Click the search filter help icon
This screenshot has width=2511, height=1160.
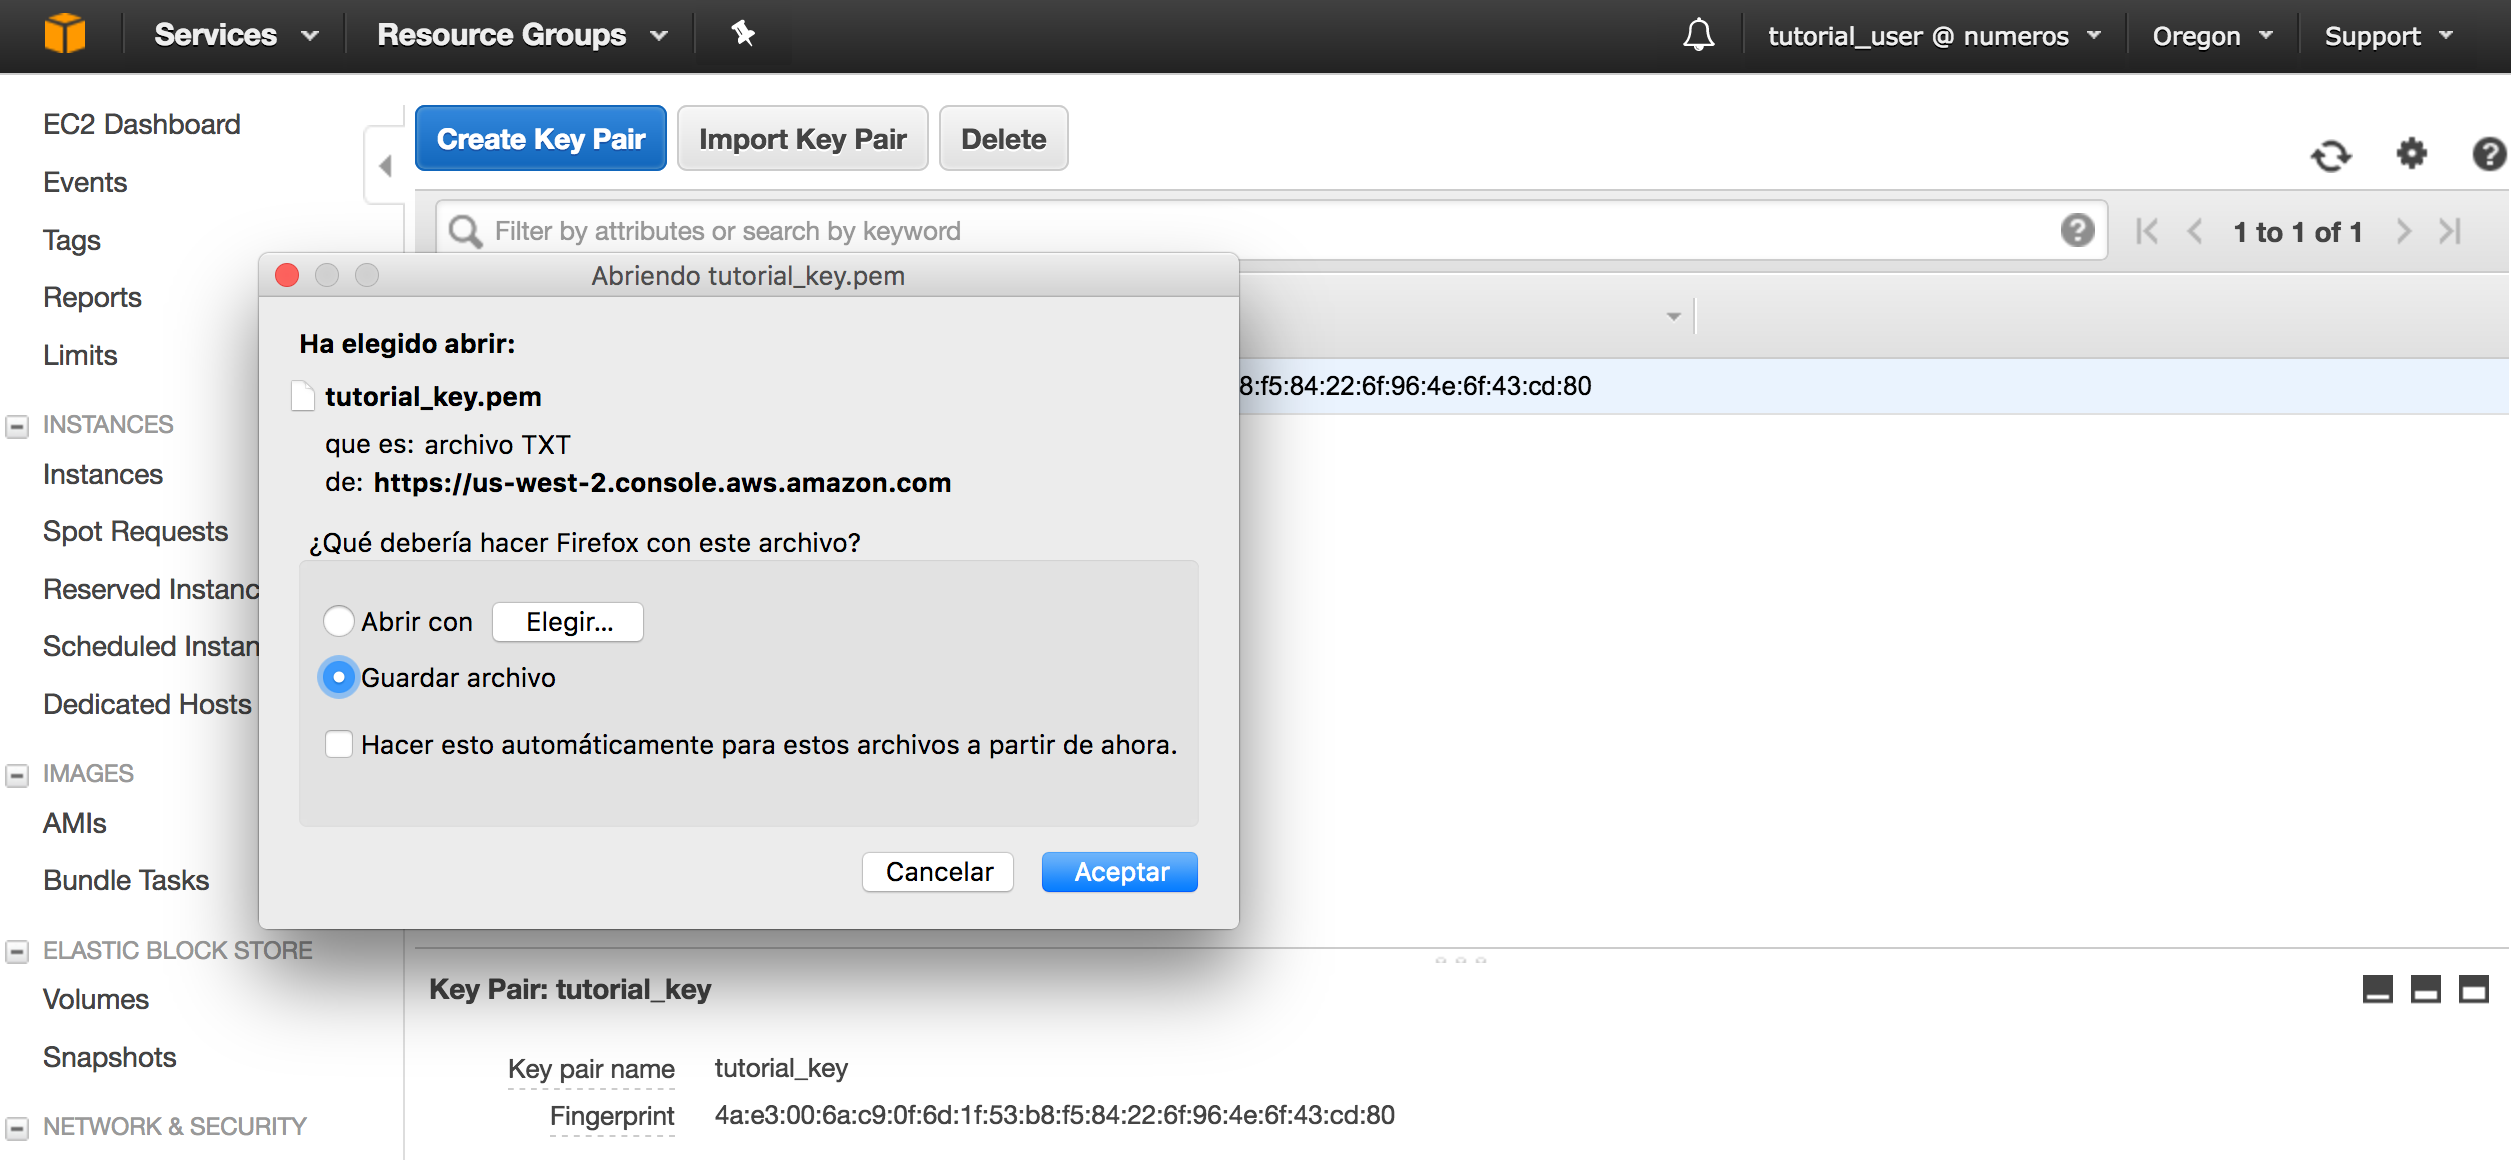click(2077, 231)
